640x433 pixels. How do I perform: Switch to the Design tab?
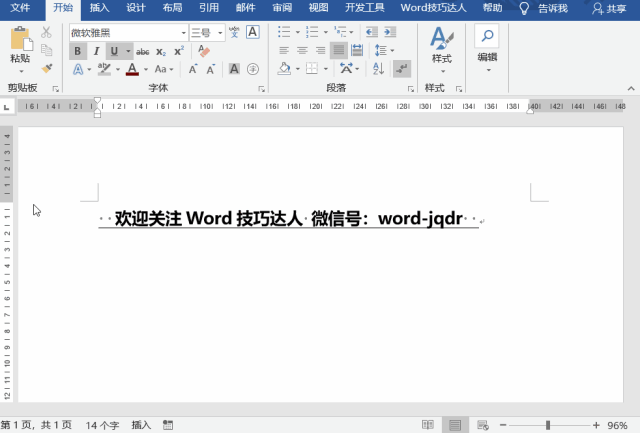pos(136,8)
